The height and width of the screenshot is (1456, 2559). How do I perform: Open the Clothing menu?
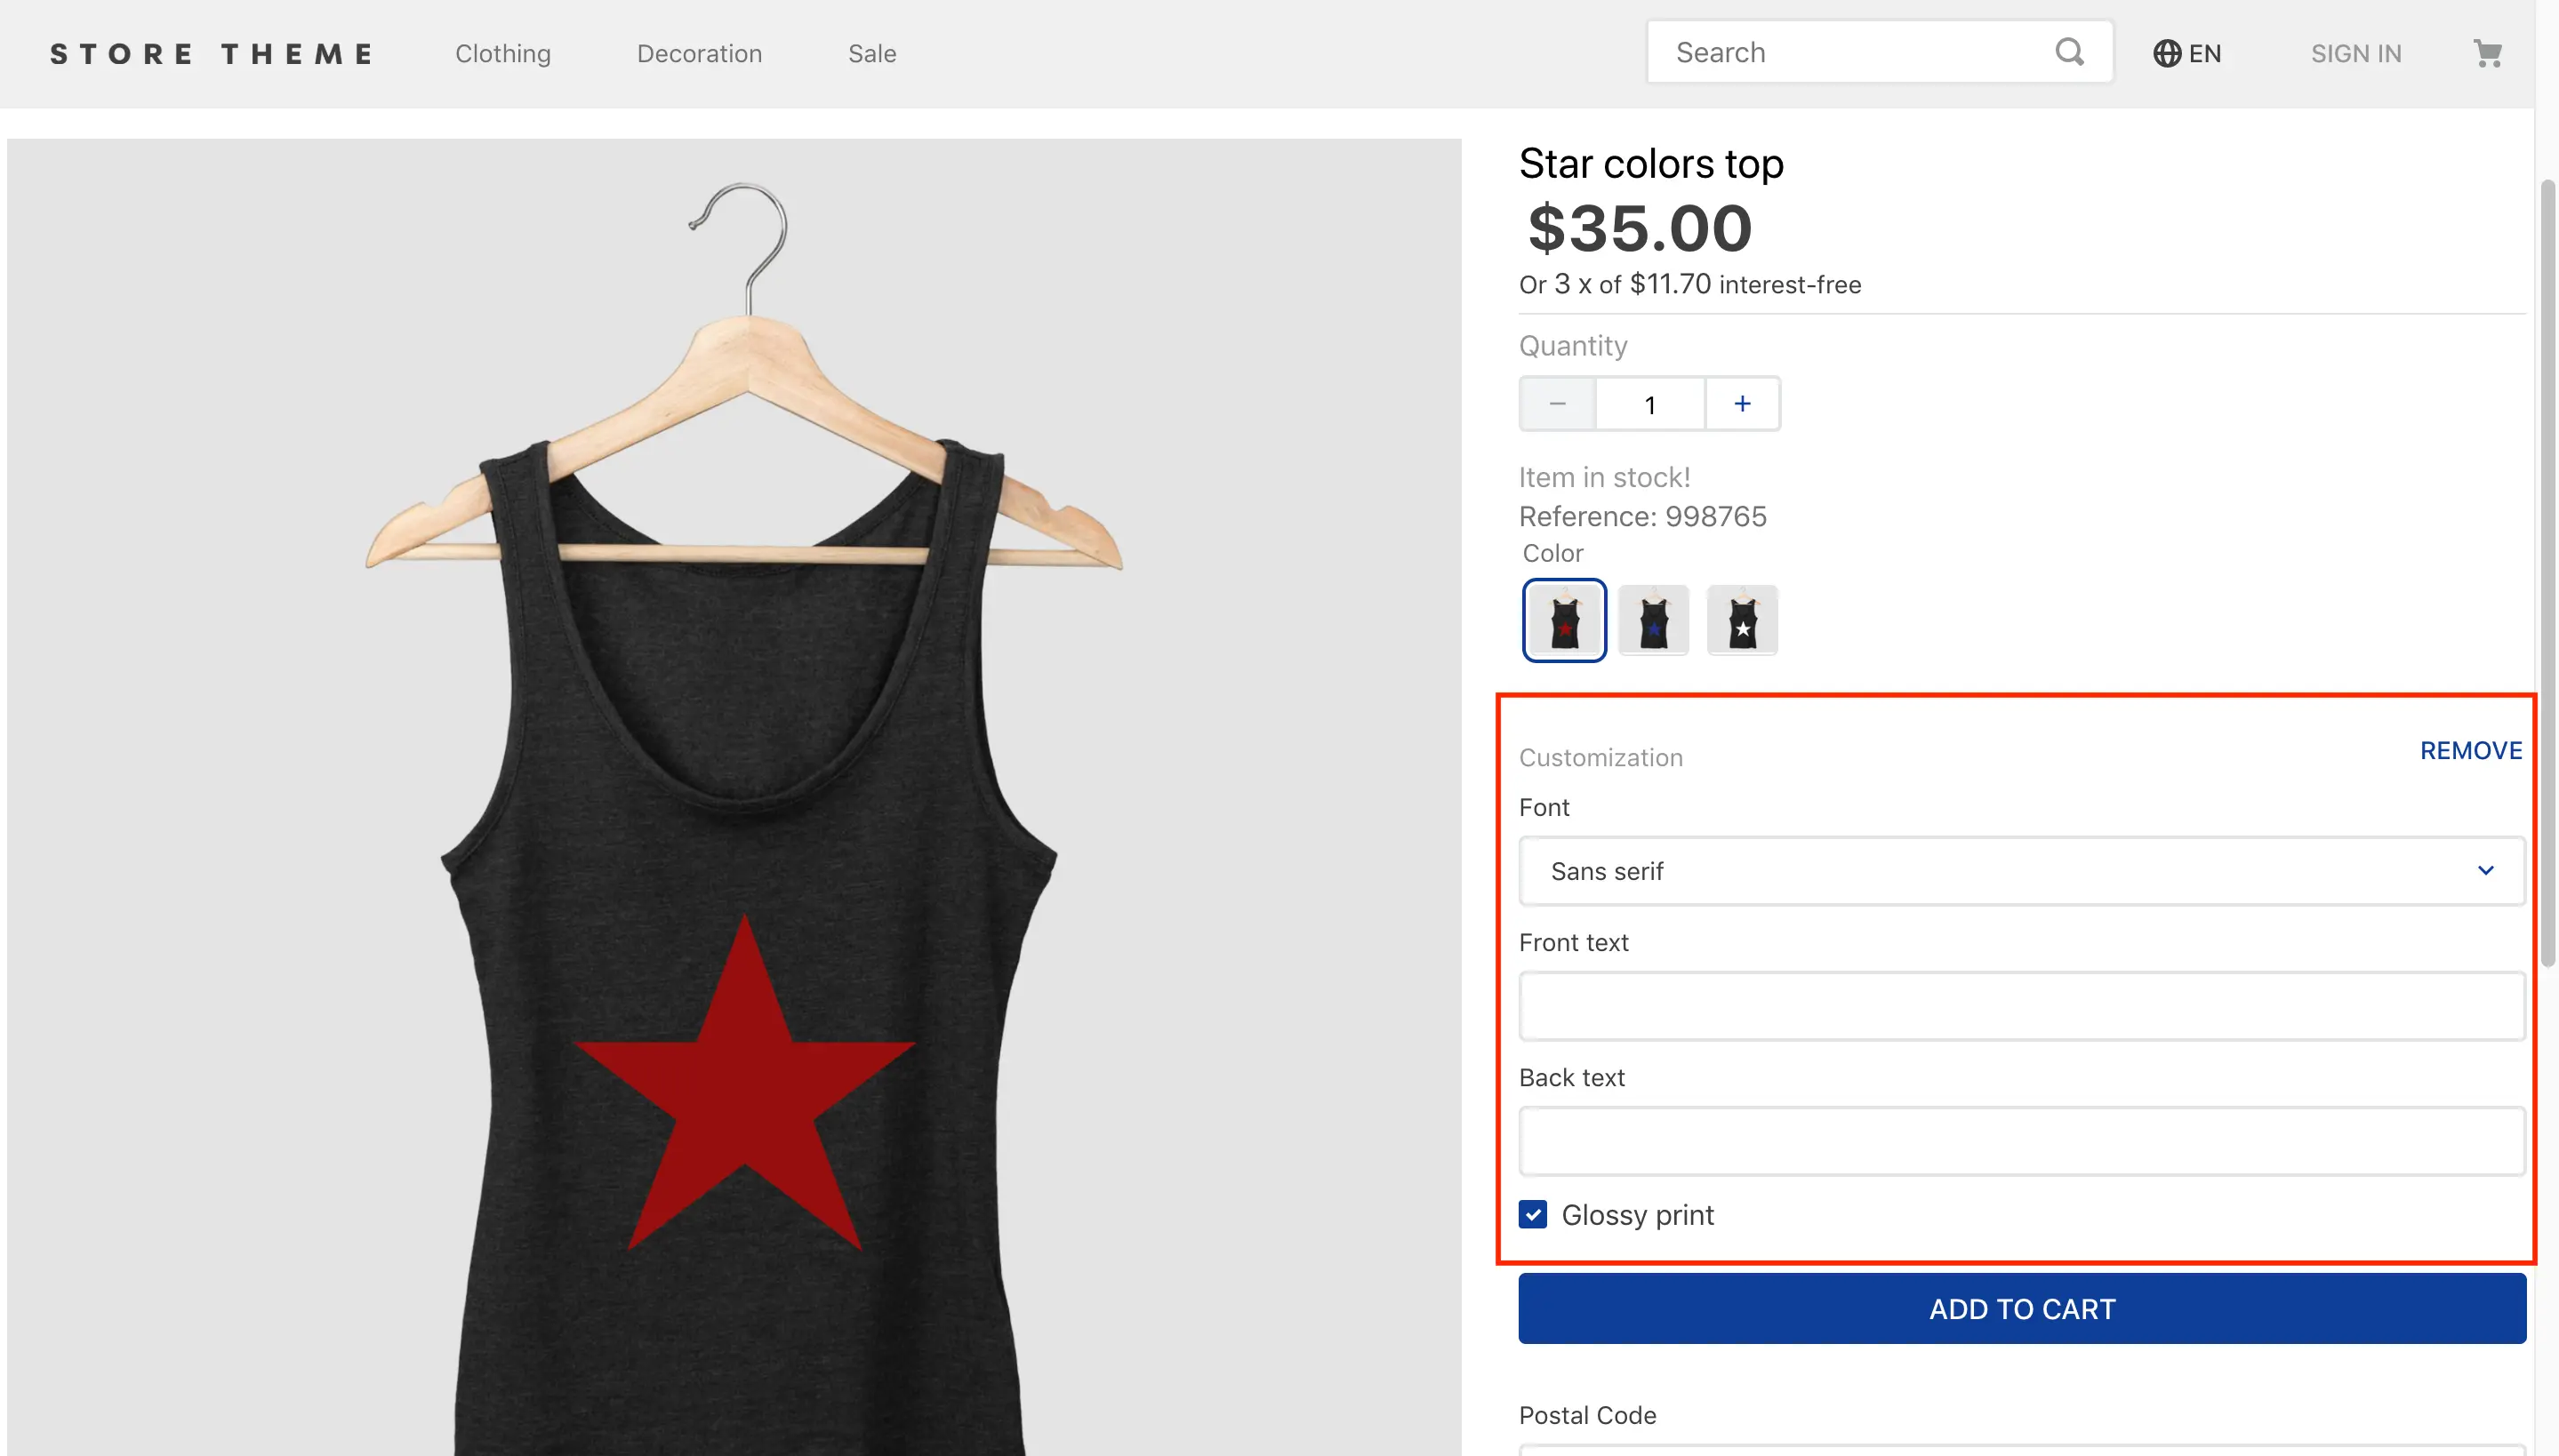click(x=503, y=54)
